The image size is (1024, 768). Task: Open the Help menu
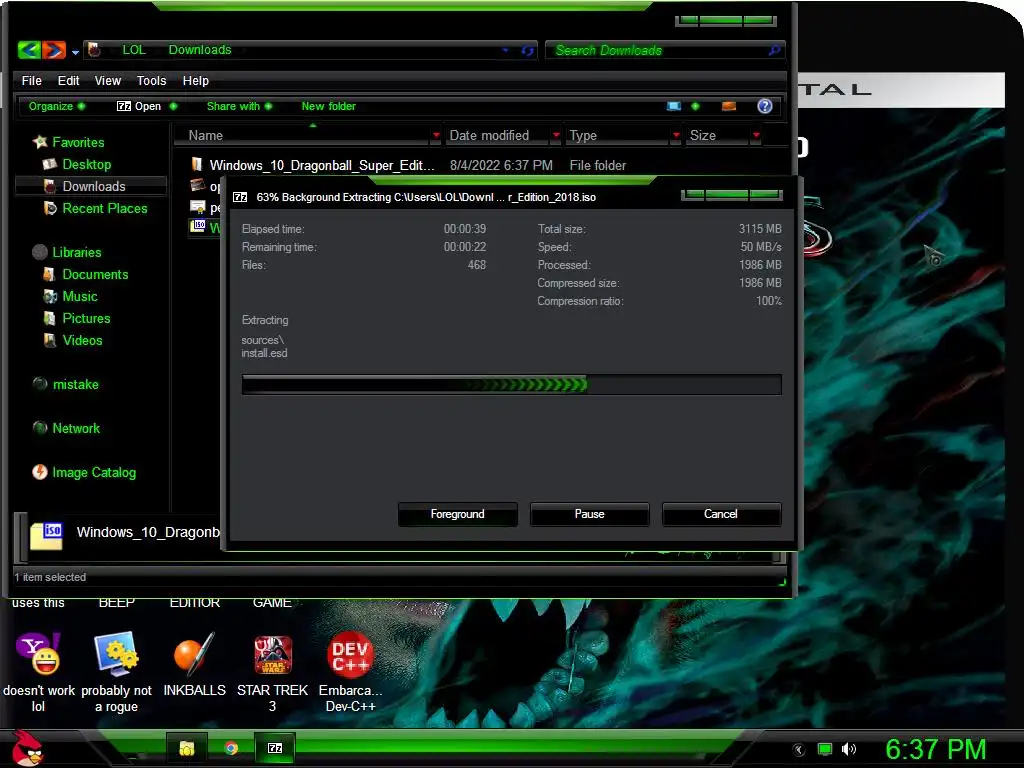pyautogui.click(x=195, y=80)
